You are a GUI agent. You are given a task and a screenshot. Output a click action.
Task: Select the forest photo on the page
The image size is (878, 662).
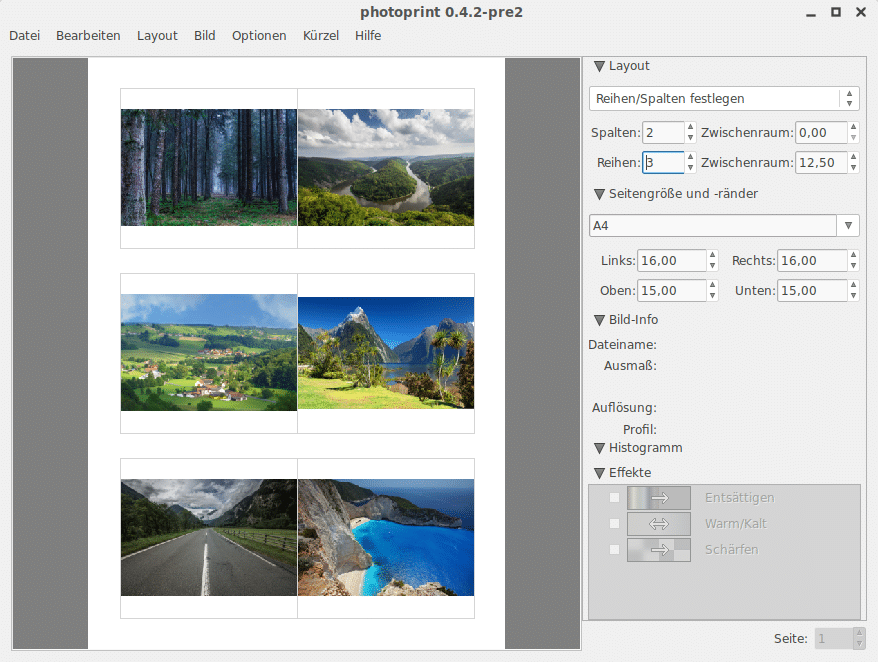click(209, 167)
